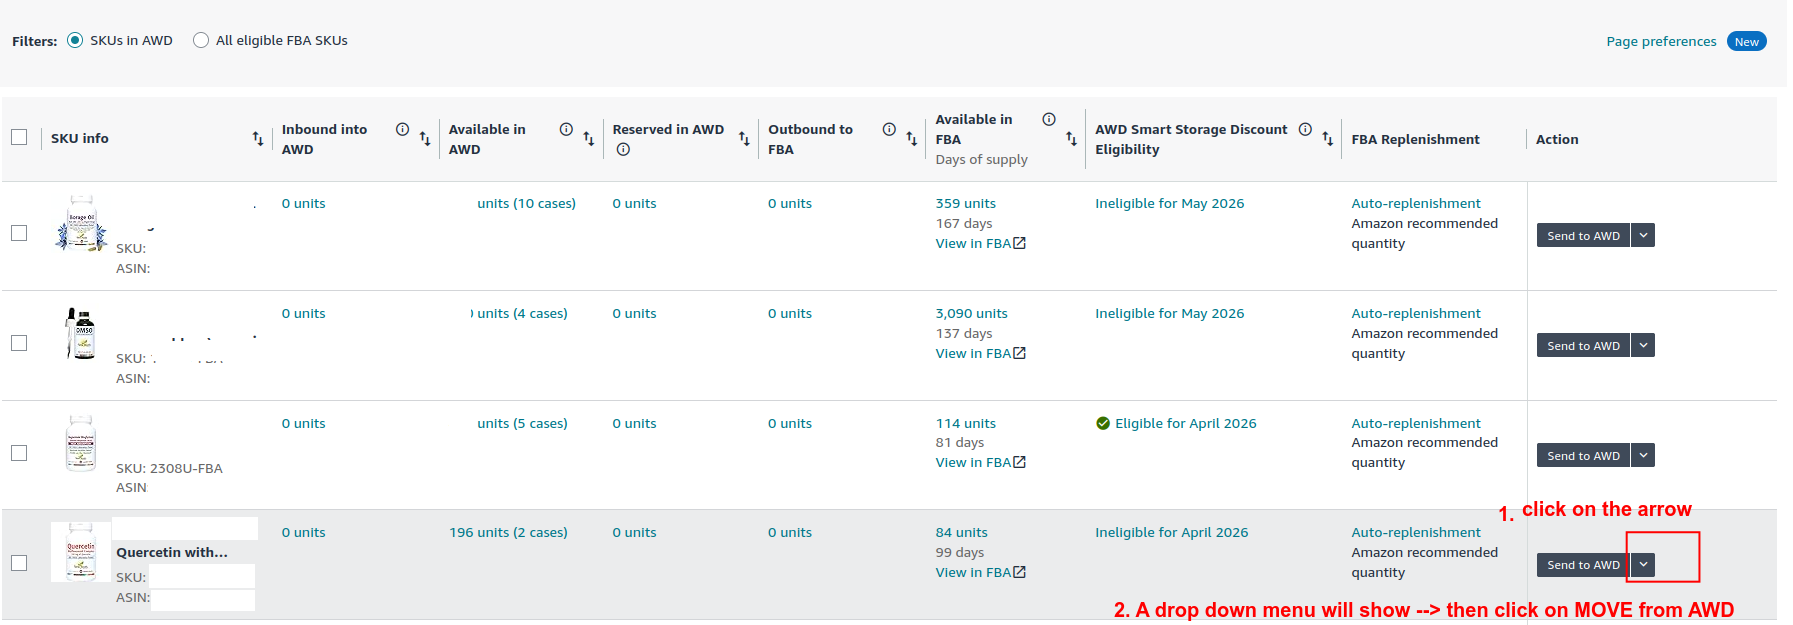The height and width of the screenshot is (625, 1793).
Task: Click info icon under Reserved in AWD
Action: point(623,150)
